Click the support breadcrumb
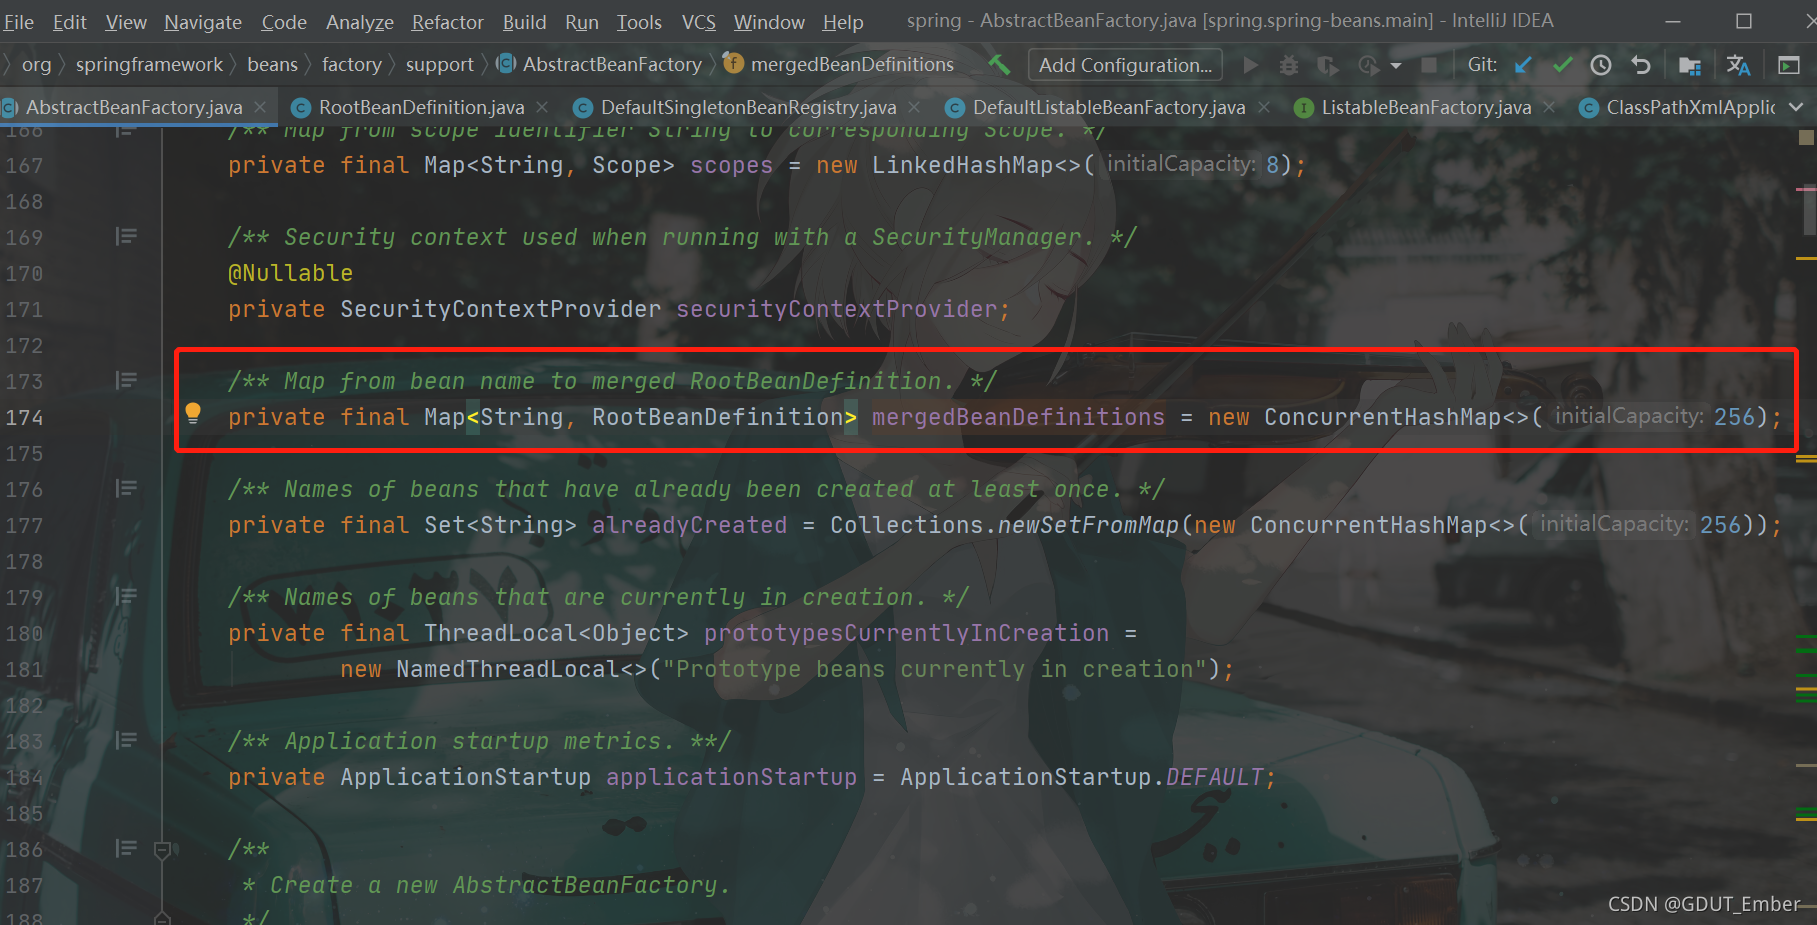The image size is (1817, 925). click(x=439, y=64)
